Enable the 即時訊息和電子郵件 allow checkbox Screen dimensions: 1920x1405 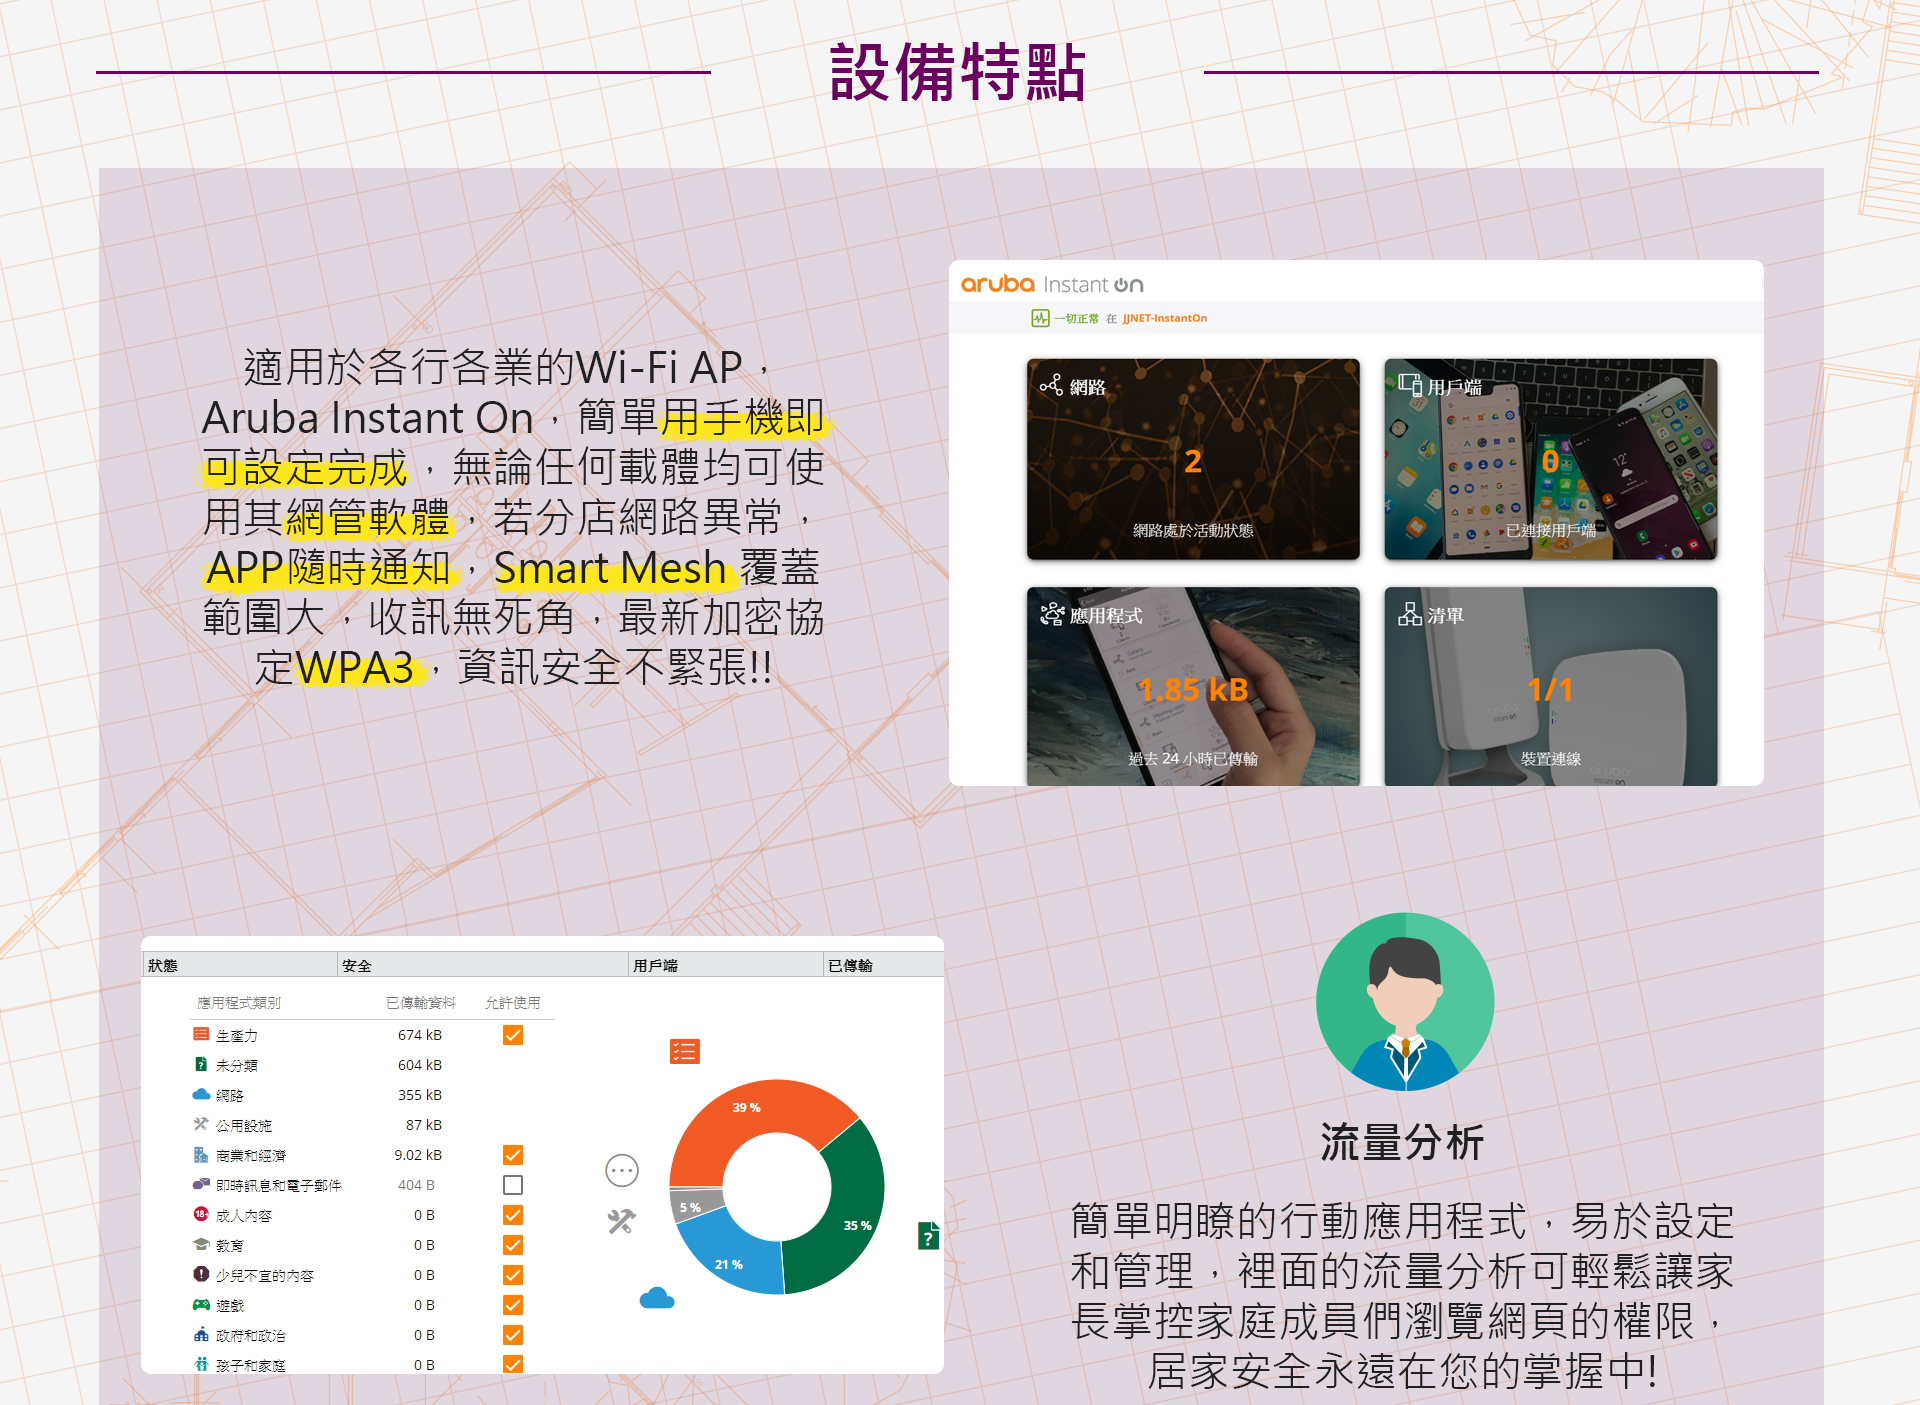click(x=513, y=1185)
